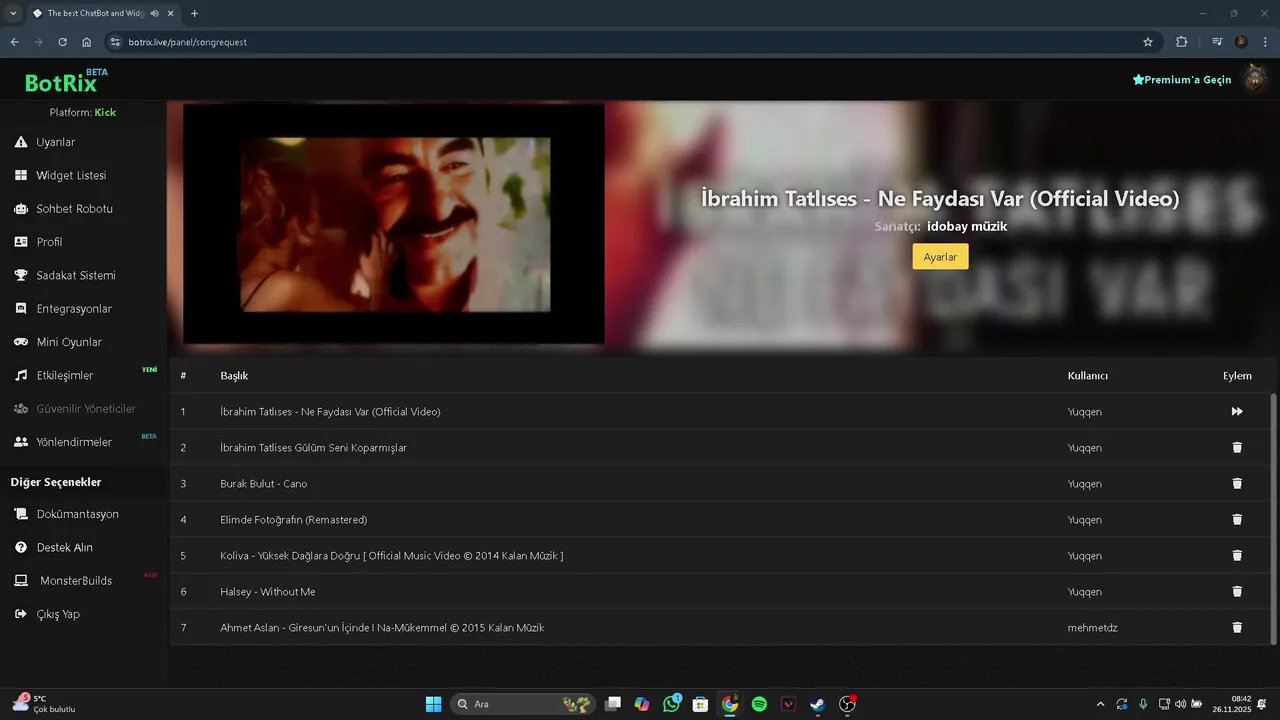Click taskbar search box Ara
Viewport: 1280px width, 720px height.
(521, 704)
